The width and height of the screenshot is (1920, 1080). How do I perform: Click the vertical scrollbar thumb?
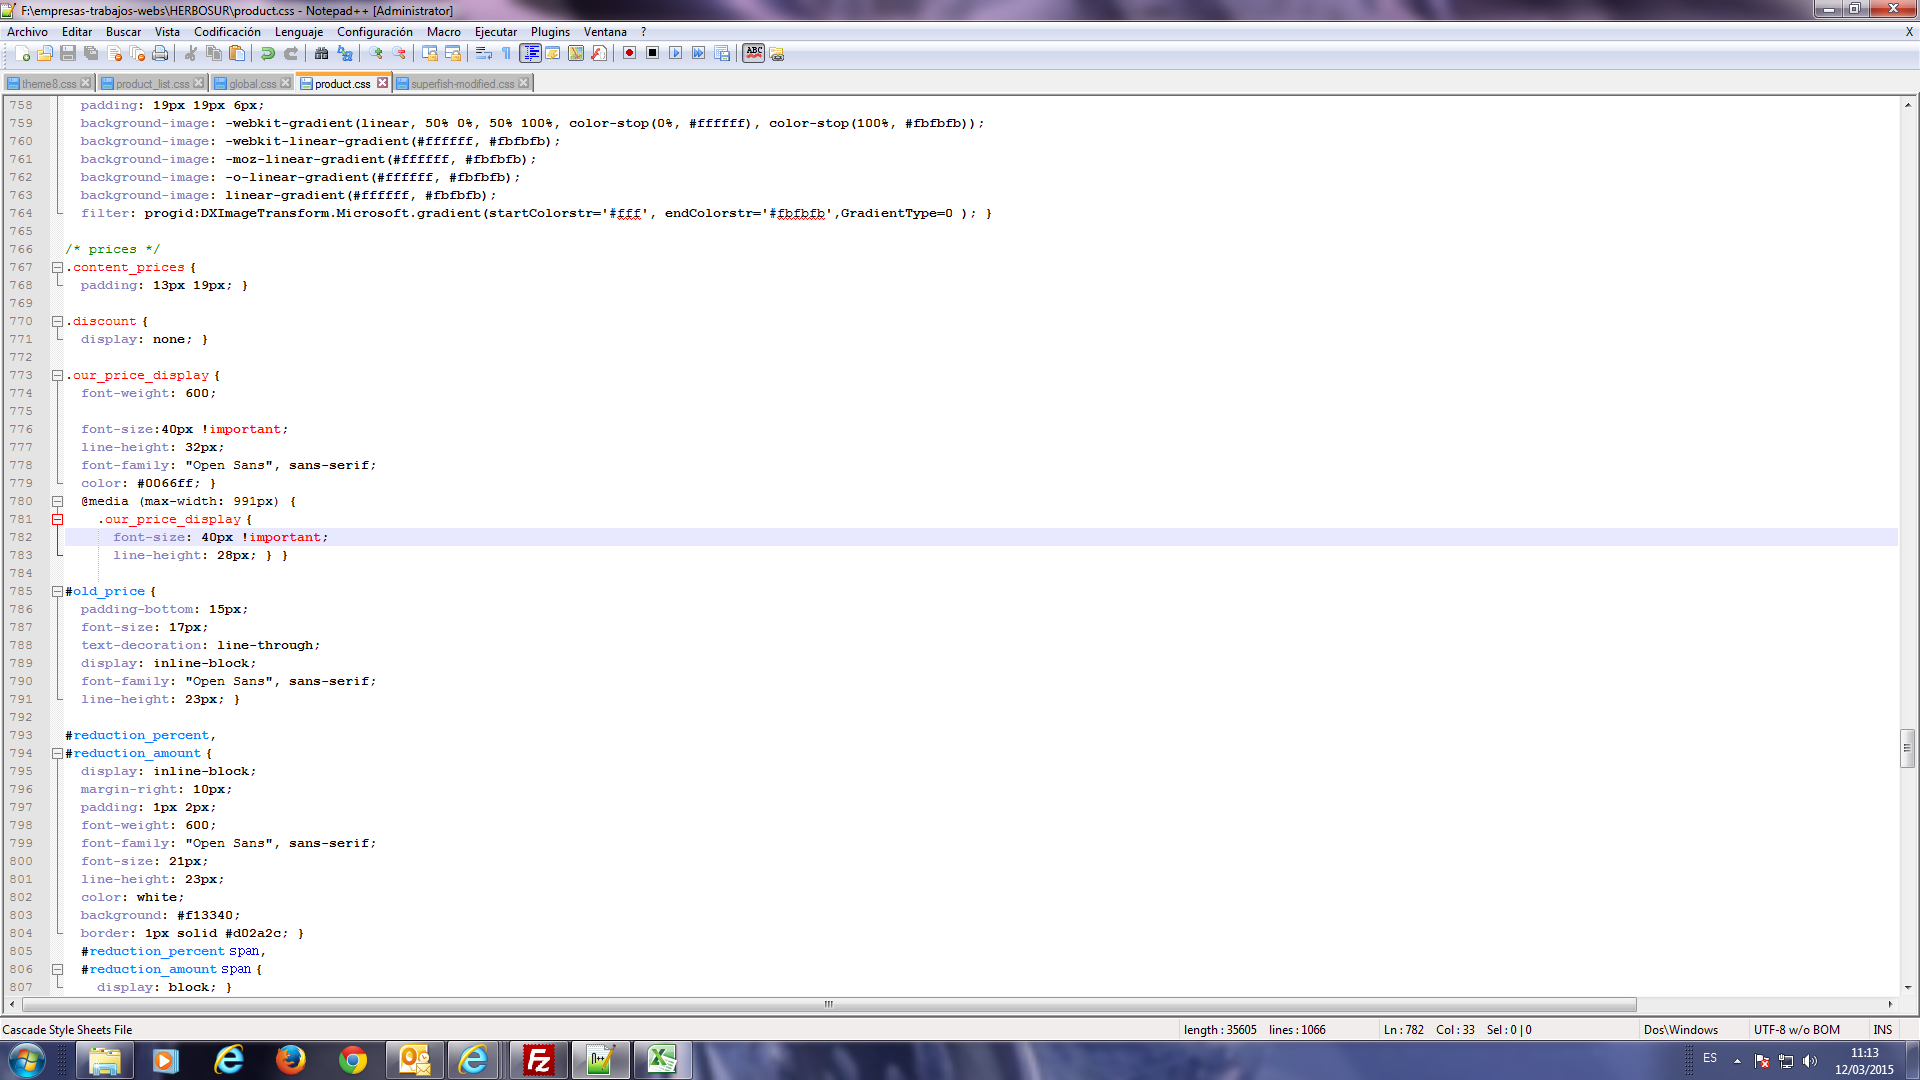click(x=1907, y=748)
